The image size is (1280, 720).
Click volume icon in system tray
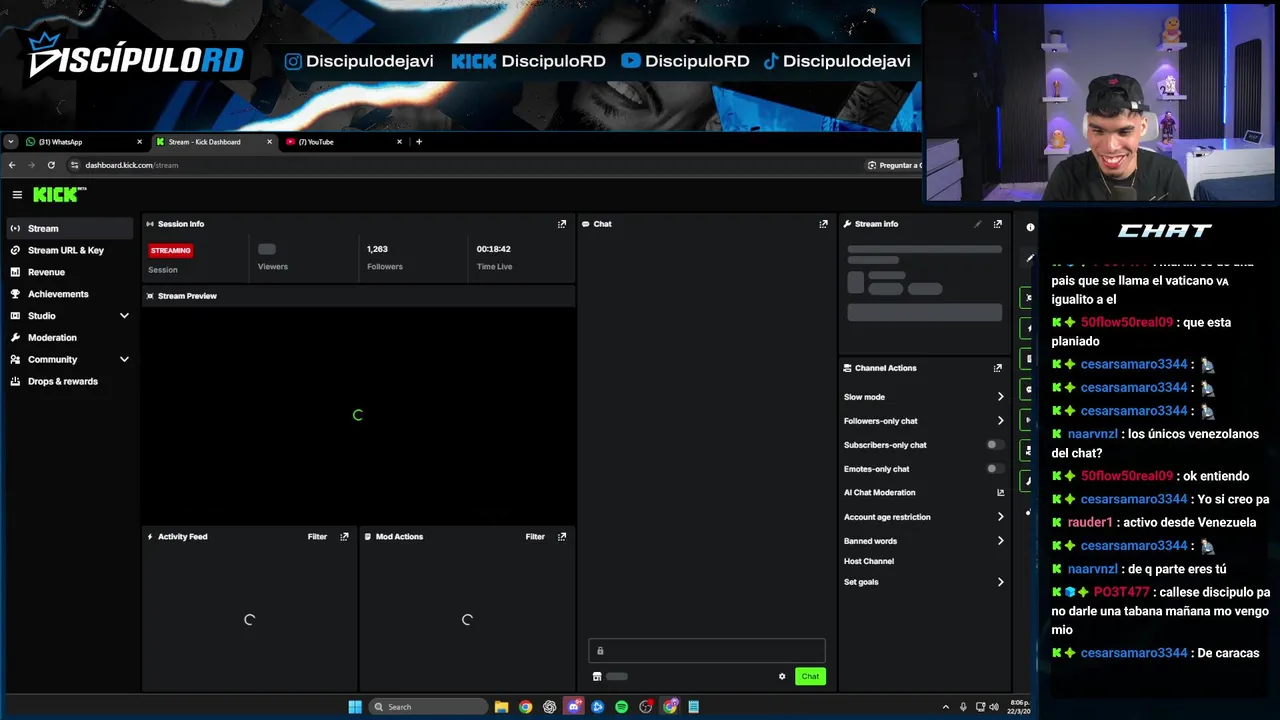click(x=993, y=707)
